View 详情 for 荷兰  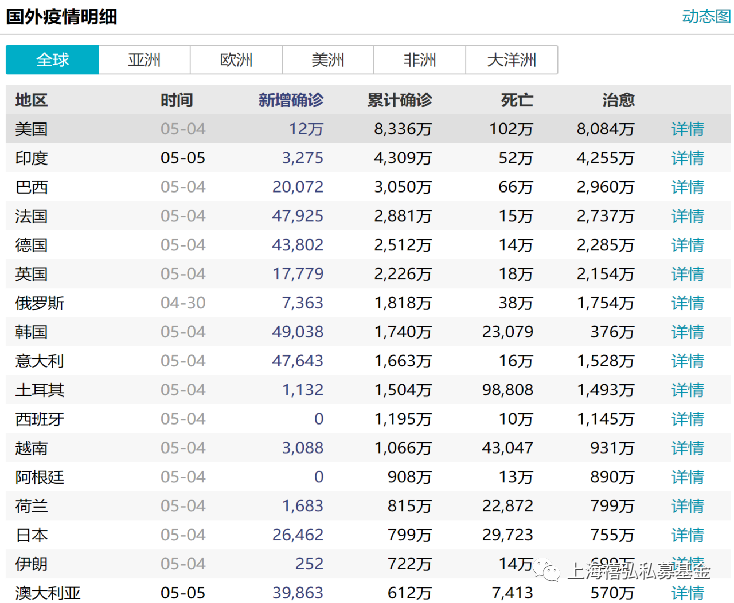[688, 506]
